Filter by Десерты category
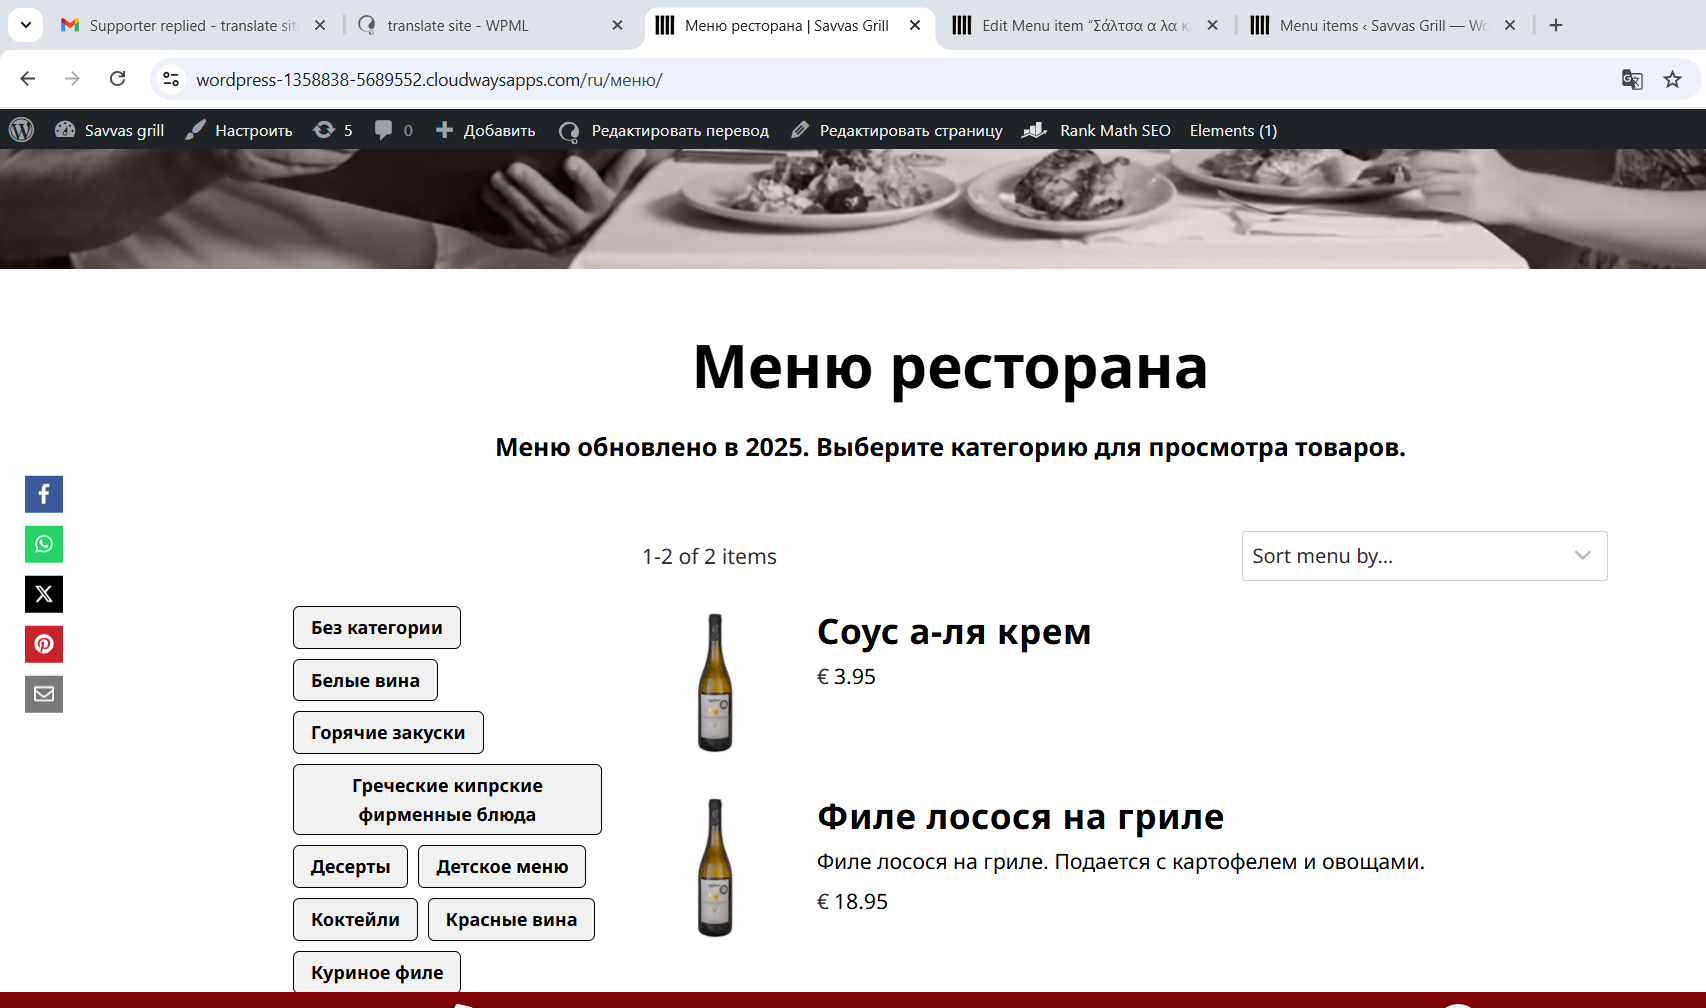1706x1008 pixels. [350, 866]
